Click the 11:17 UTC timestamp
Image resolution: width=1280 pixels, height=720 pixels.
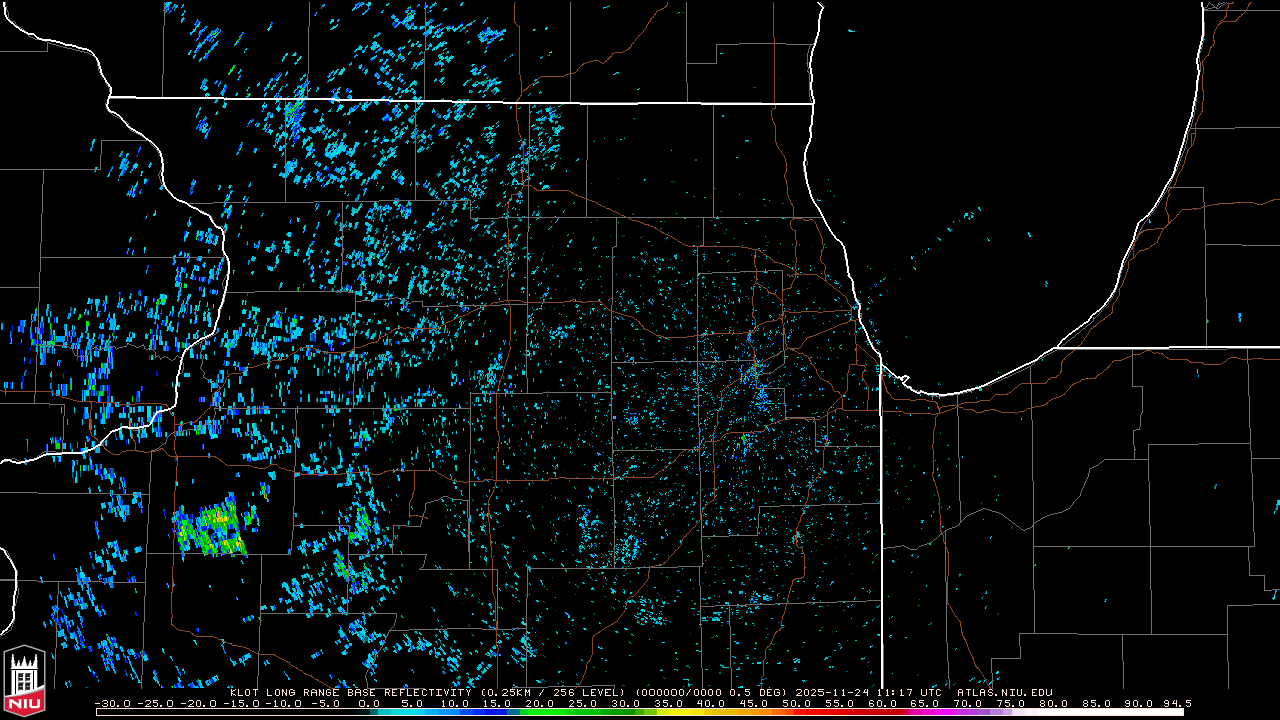coord(911,692)
